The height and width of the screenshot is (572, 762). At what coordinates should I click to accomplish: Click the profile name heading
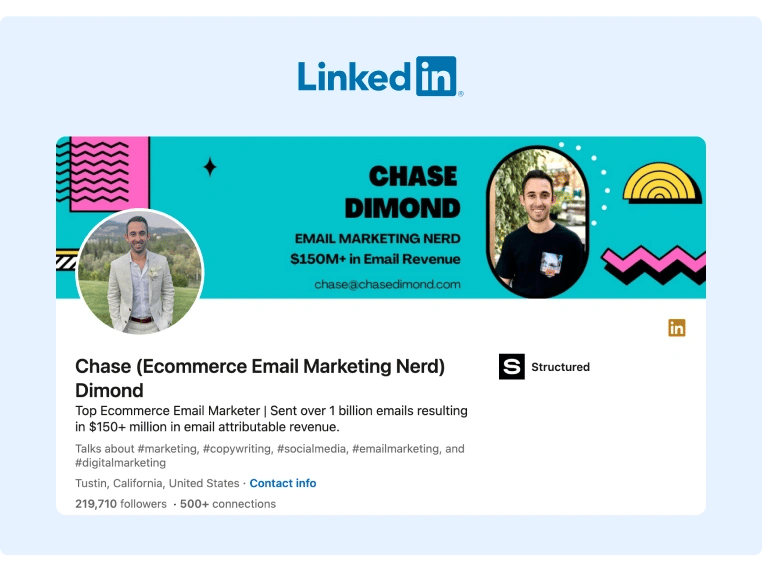pyautogui.click(x=260, y=377)
